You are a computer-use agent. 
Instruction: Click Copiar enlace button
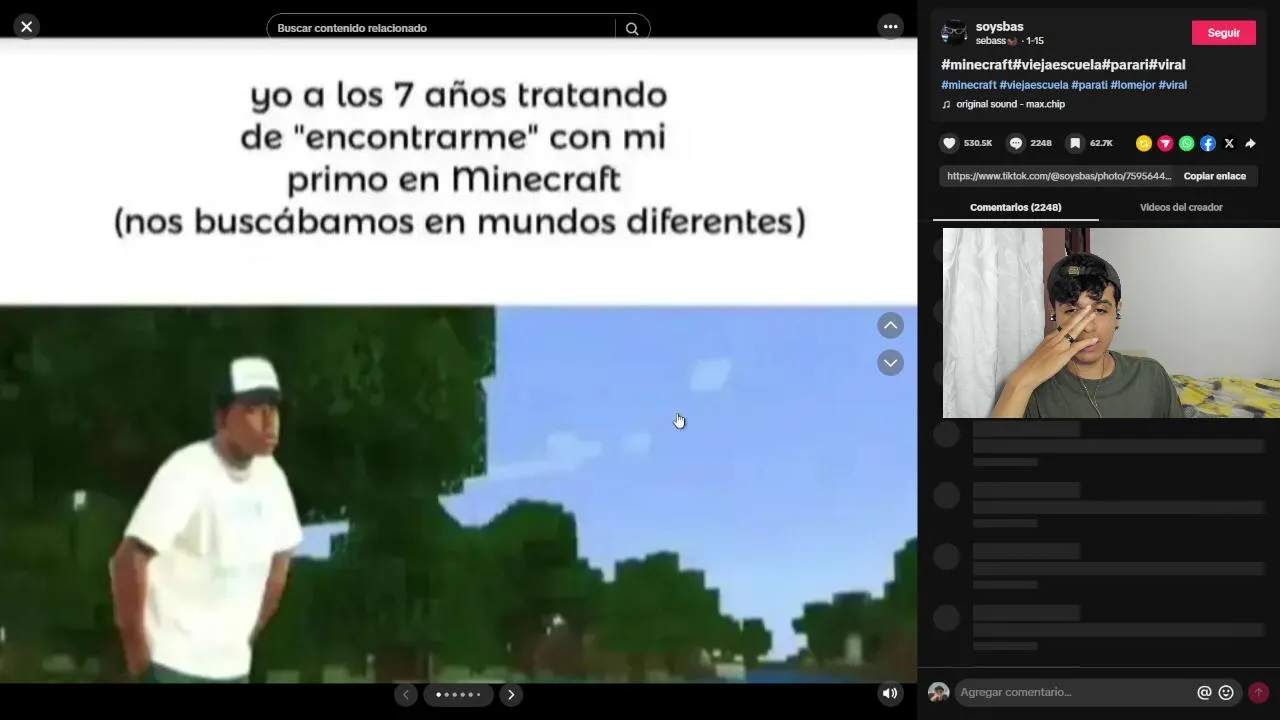tap(1215, 176)
